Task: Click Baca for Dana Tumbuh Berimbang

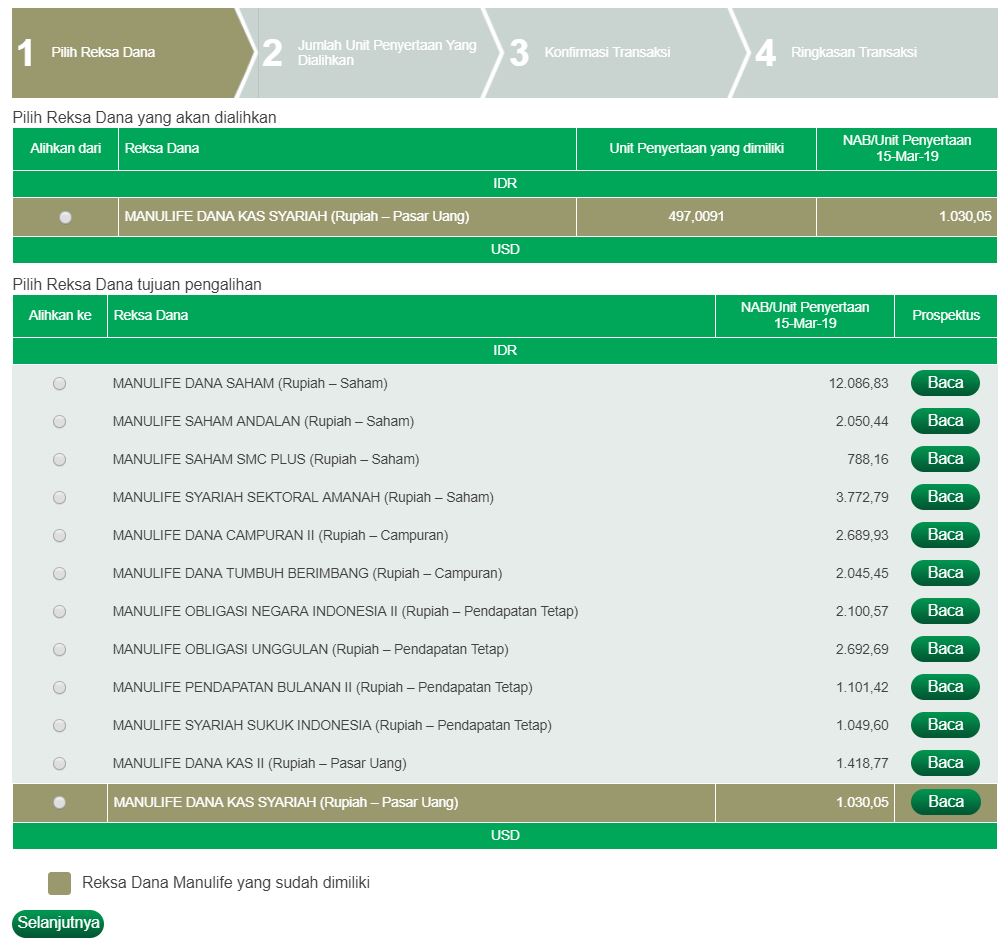Action: click(x=945, y=573)
